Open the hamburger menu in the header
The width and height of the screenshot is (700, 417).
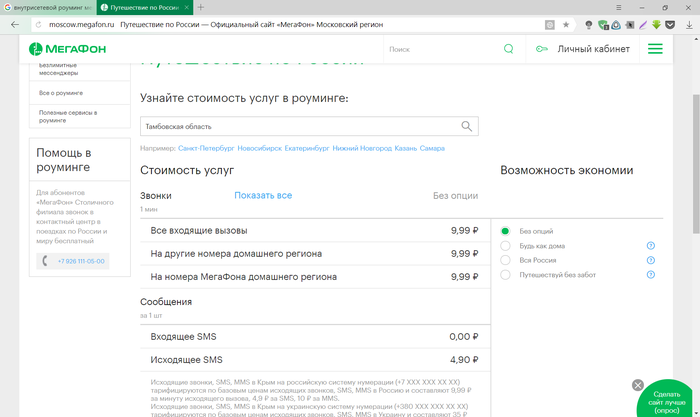(655, 49)
